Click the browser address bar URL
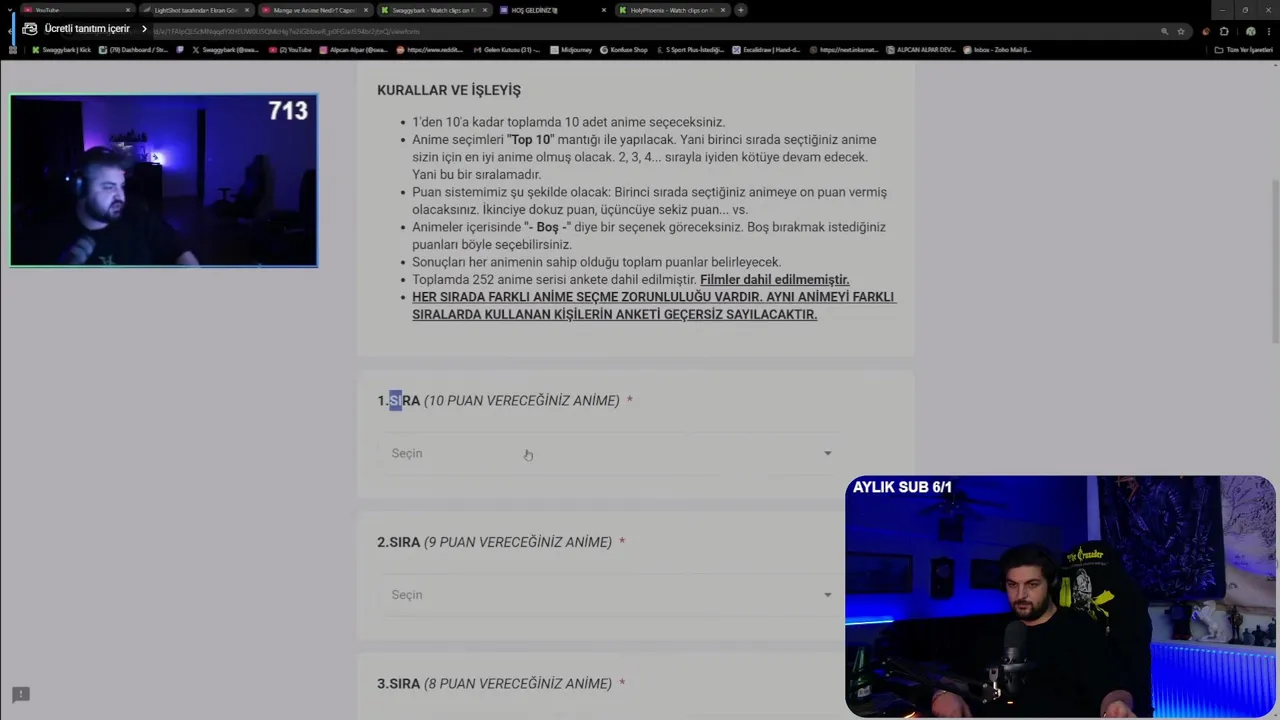Image resolution: width=1280 pixels, height=720 pixels. click(x=286, y=31)
